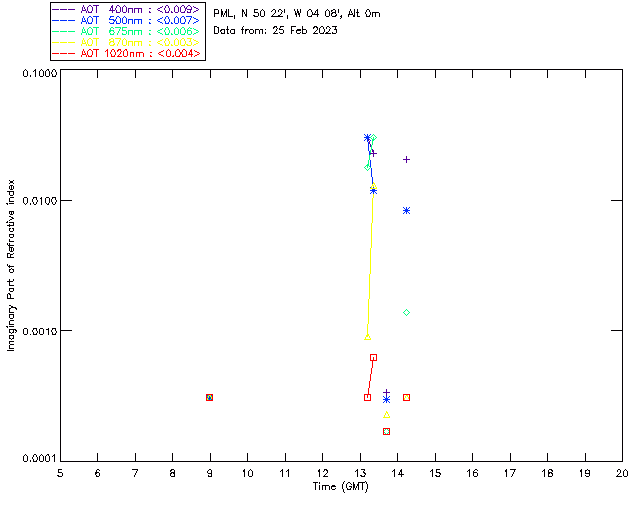640x512 pixels.
Task: Click the PML station location header text
Action: tap(297, 13)
